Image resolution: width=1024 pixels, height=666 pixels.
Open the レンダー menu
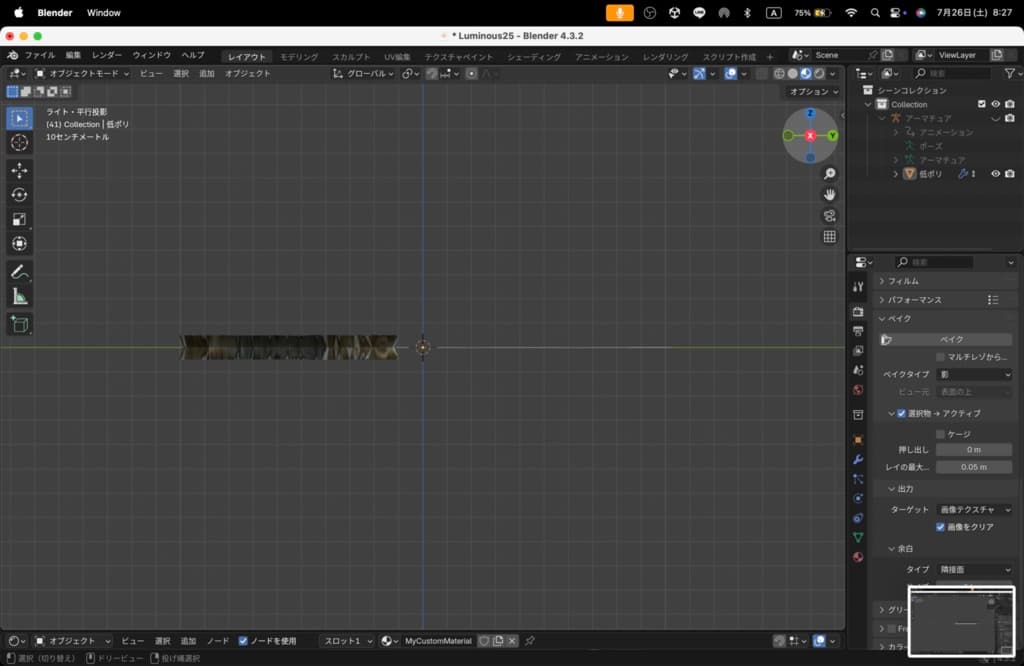click(106, 56)
